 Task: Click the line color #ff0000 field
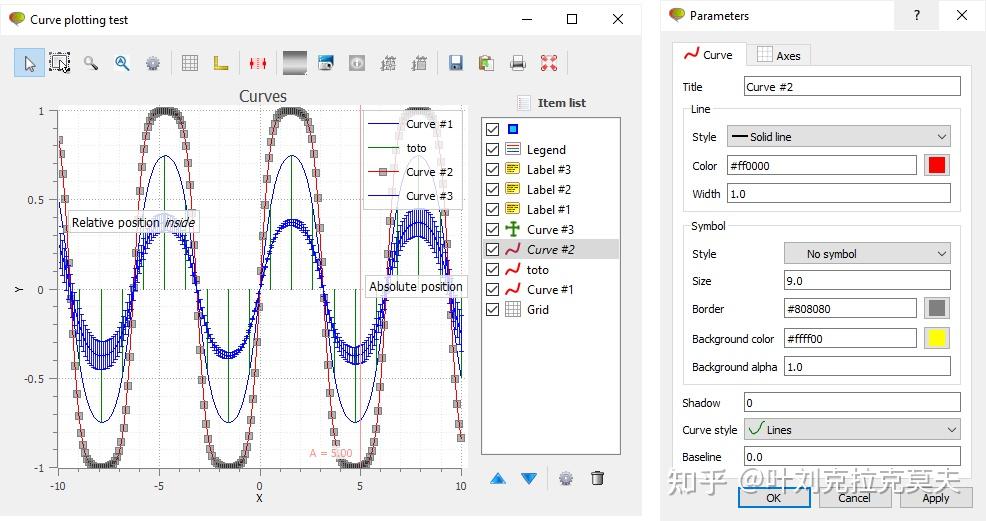tap(822, 165)
